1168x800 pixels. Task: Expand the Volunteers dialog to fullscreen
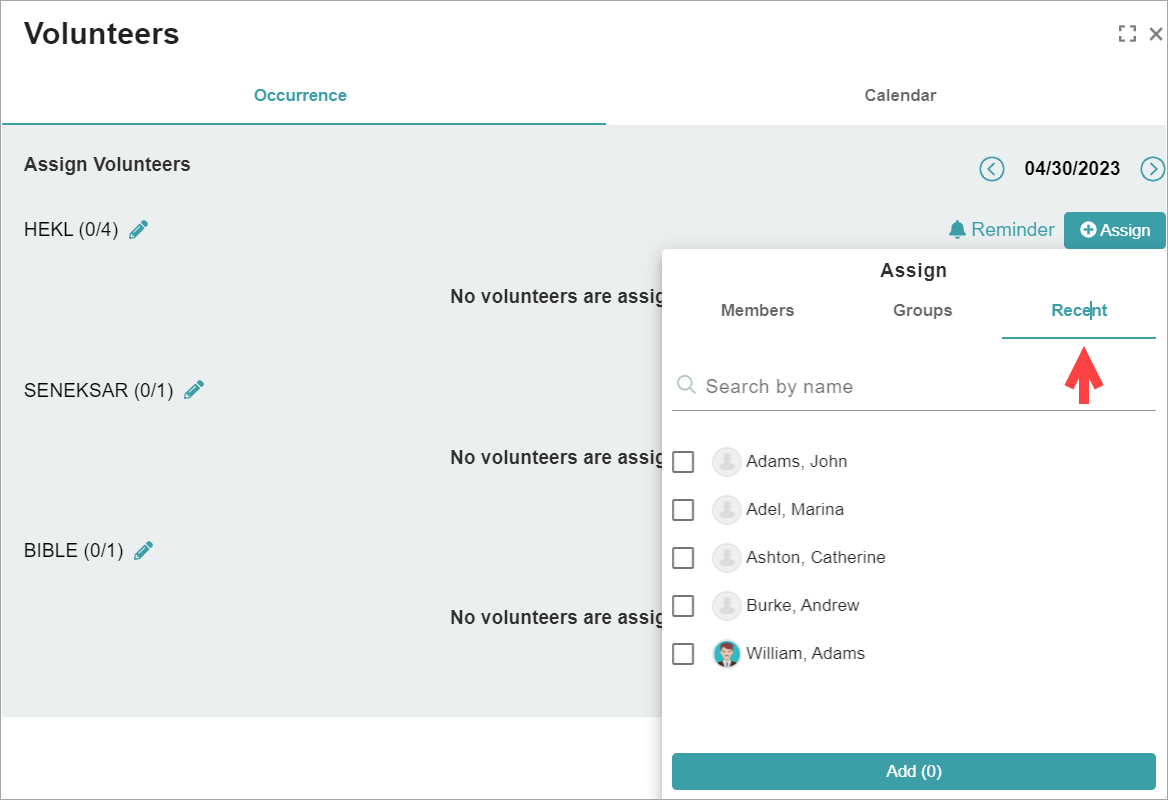click(1127, 34)
